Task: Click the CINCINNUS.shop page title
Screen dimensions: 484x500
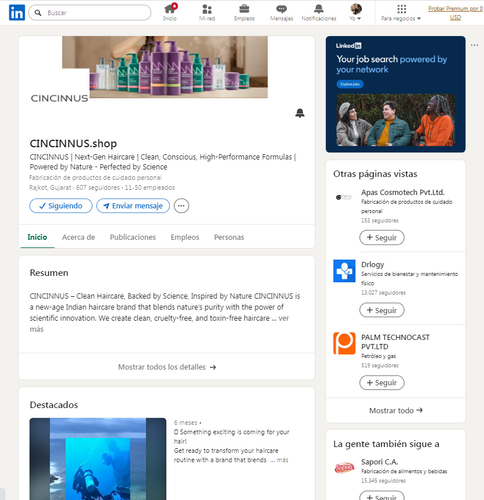Action: [x=73, y=143]
